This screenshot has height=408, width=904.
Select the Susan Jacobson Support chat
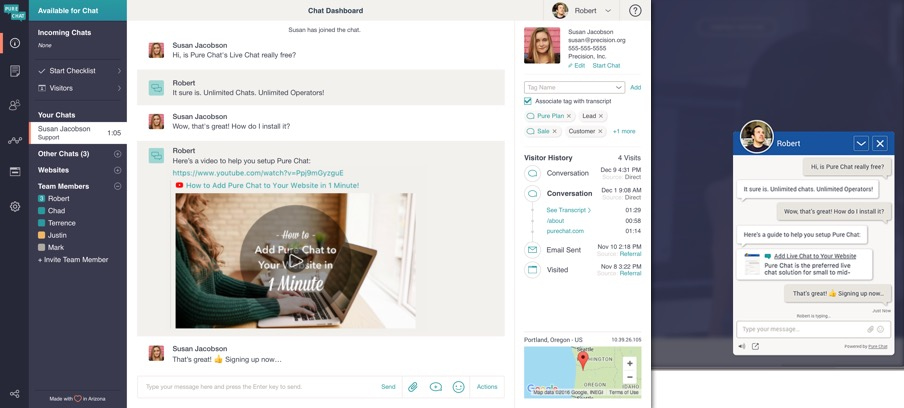click(77, 132)
